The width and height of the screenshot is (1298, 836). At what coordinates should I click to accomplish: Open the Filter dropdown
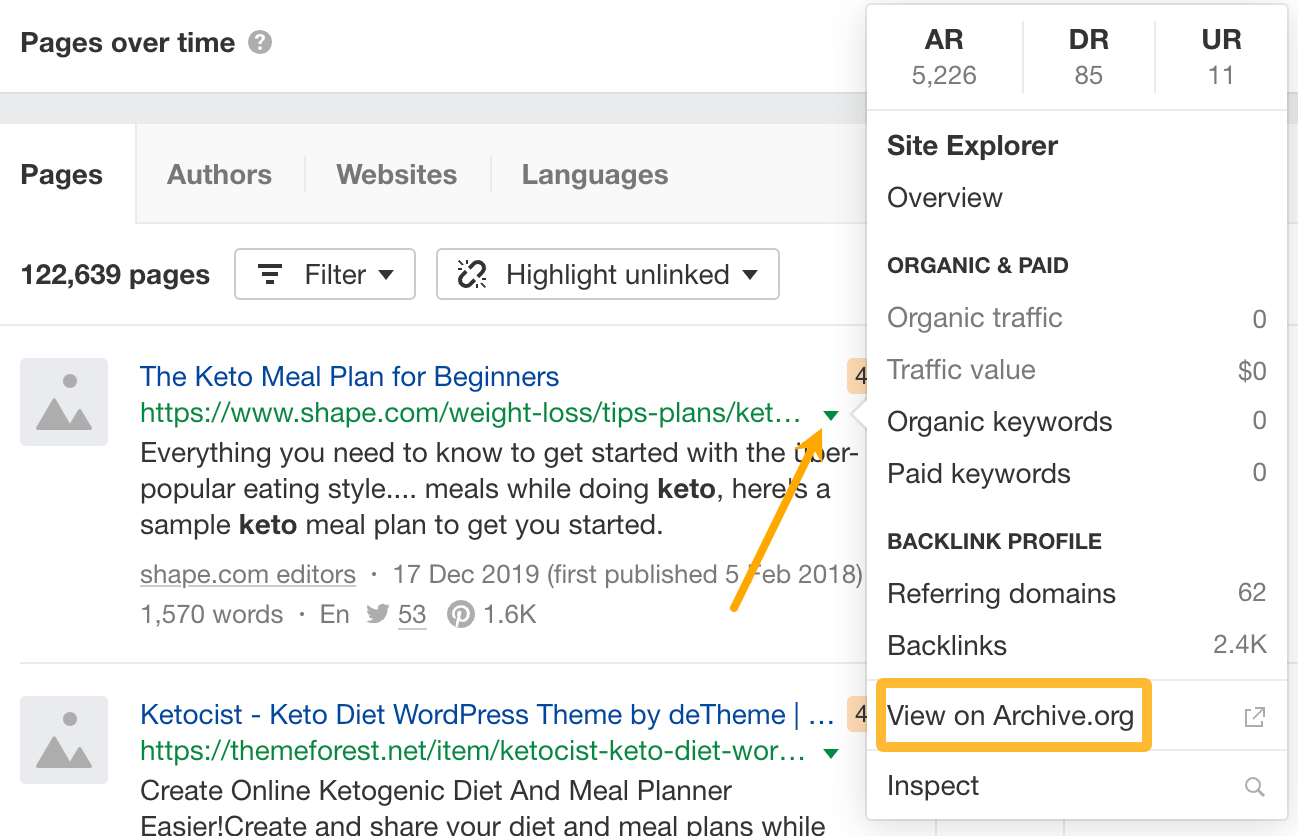pos(325,274)
